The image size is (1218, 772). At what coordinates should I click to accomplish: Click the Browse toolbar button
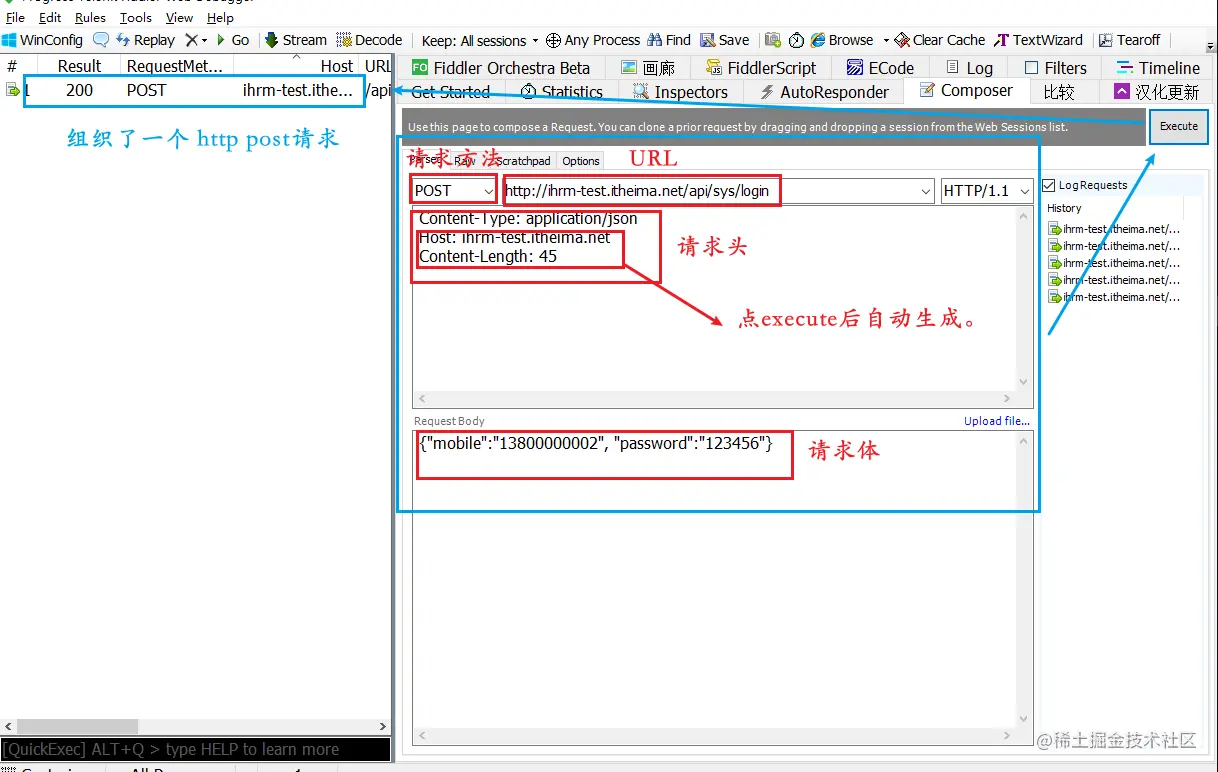pos(842,40)
